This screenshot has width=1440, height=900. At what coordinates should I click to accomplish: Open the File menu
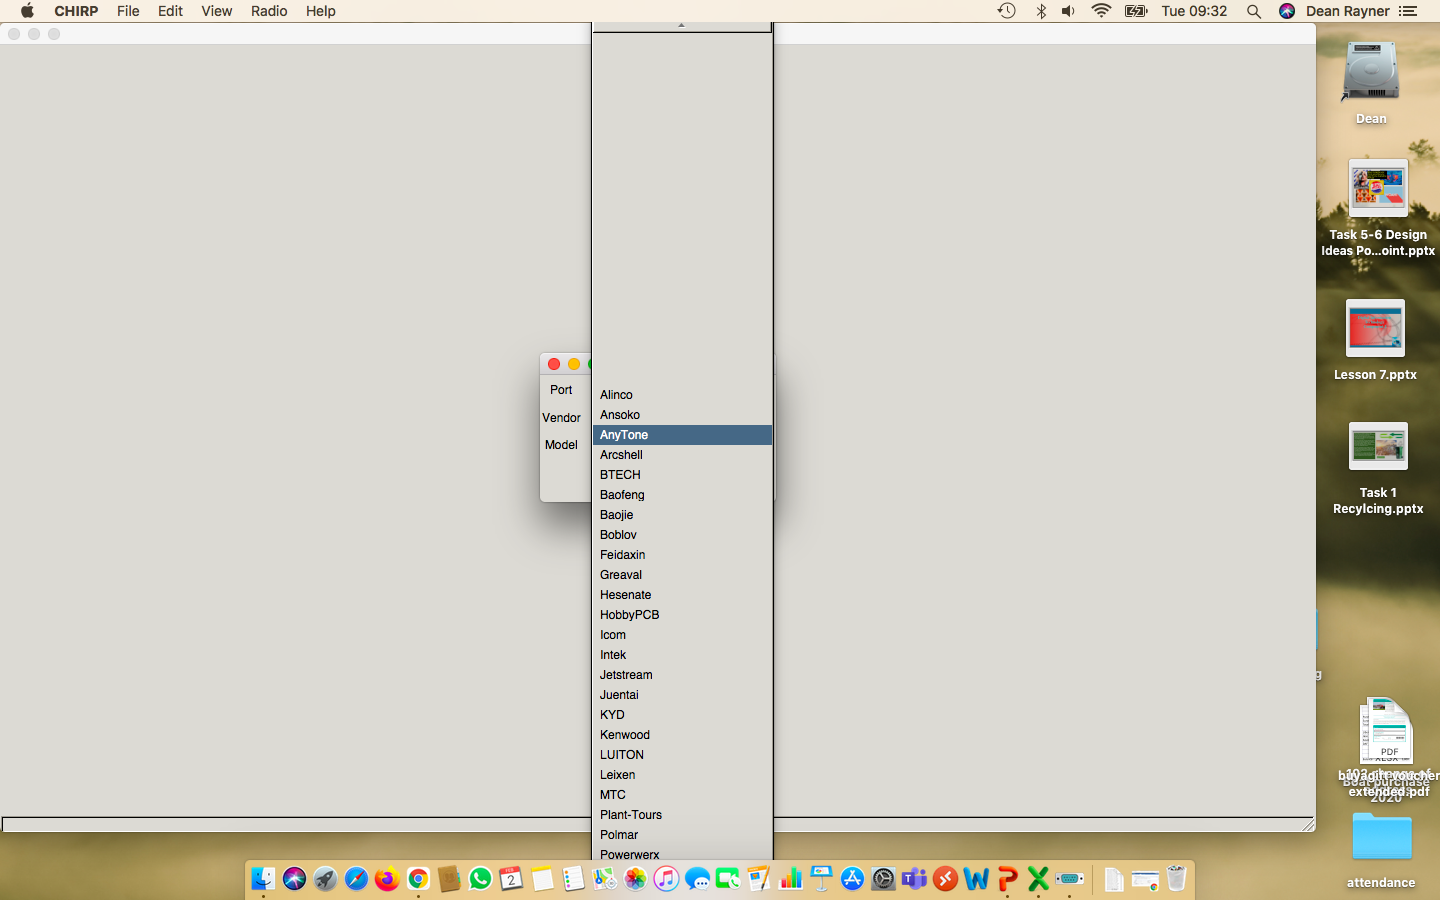(128, 11)
